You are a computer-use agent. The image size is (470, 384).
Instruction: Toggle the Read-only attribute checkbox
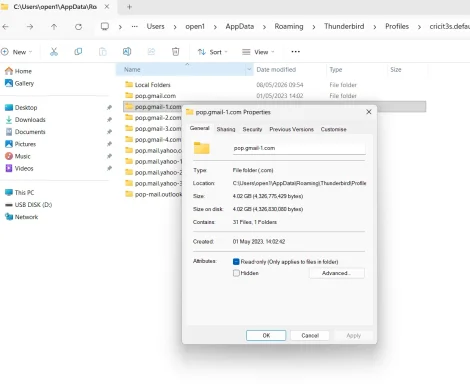236,262
